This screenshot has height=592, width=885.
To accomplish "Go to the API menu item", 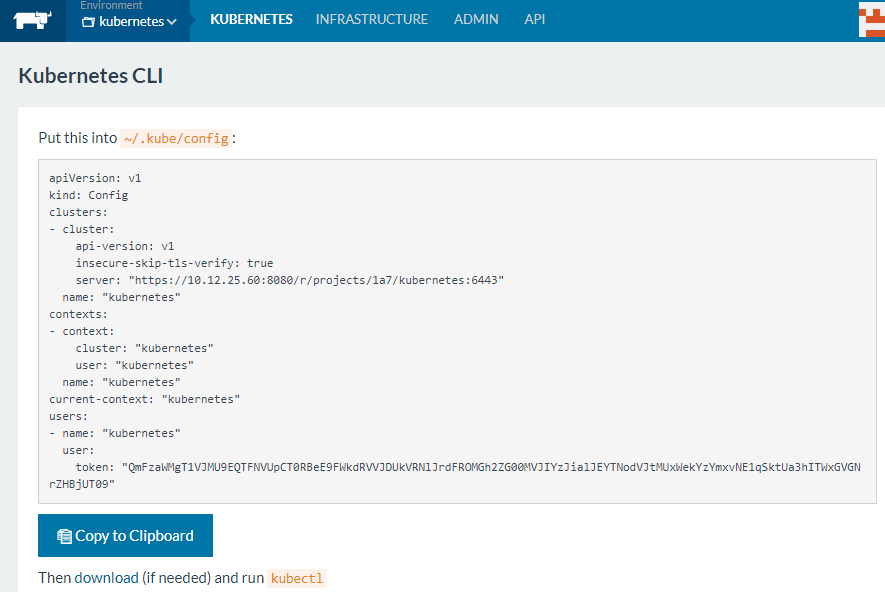I will click(535, 19).
